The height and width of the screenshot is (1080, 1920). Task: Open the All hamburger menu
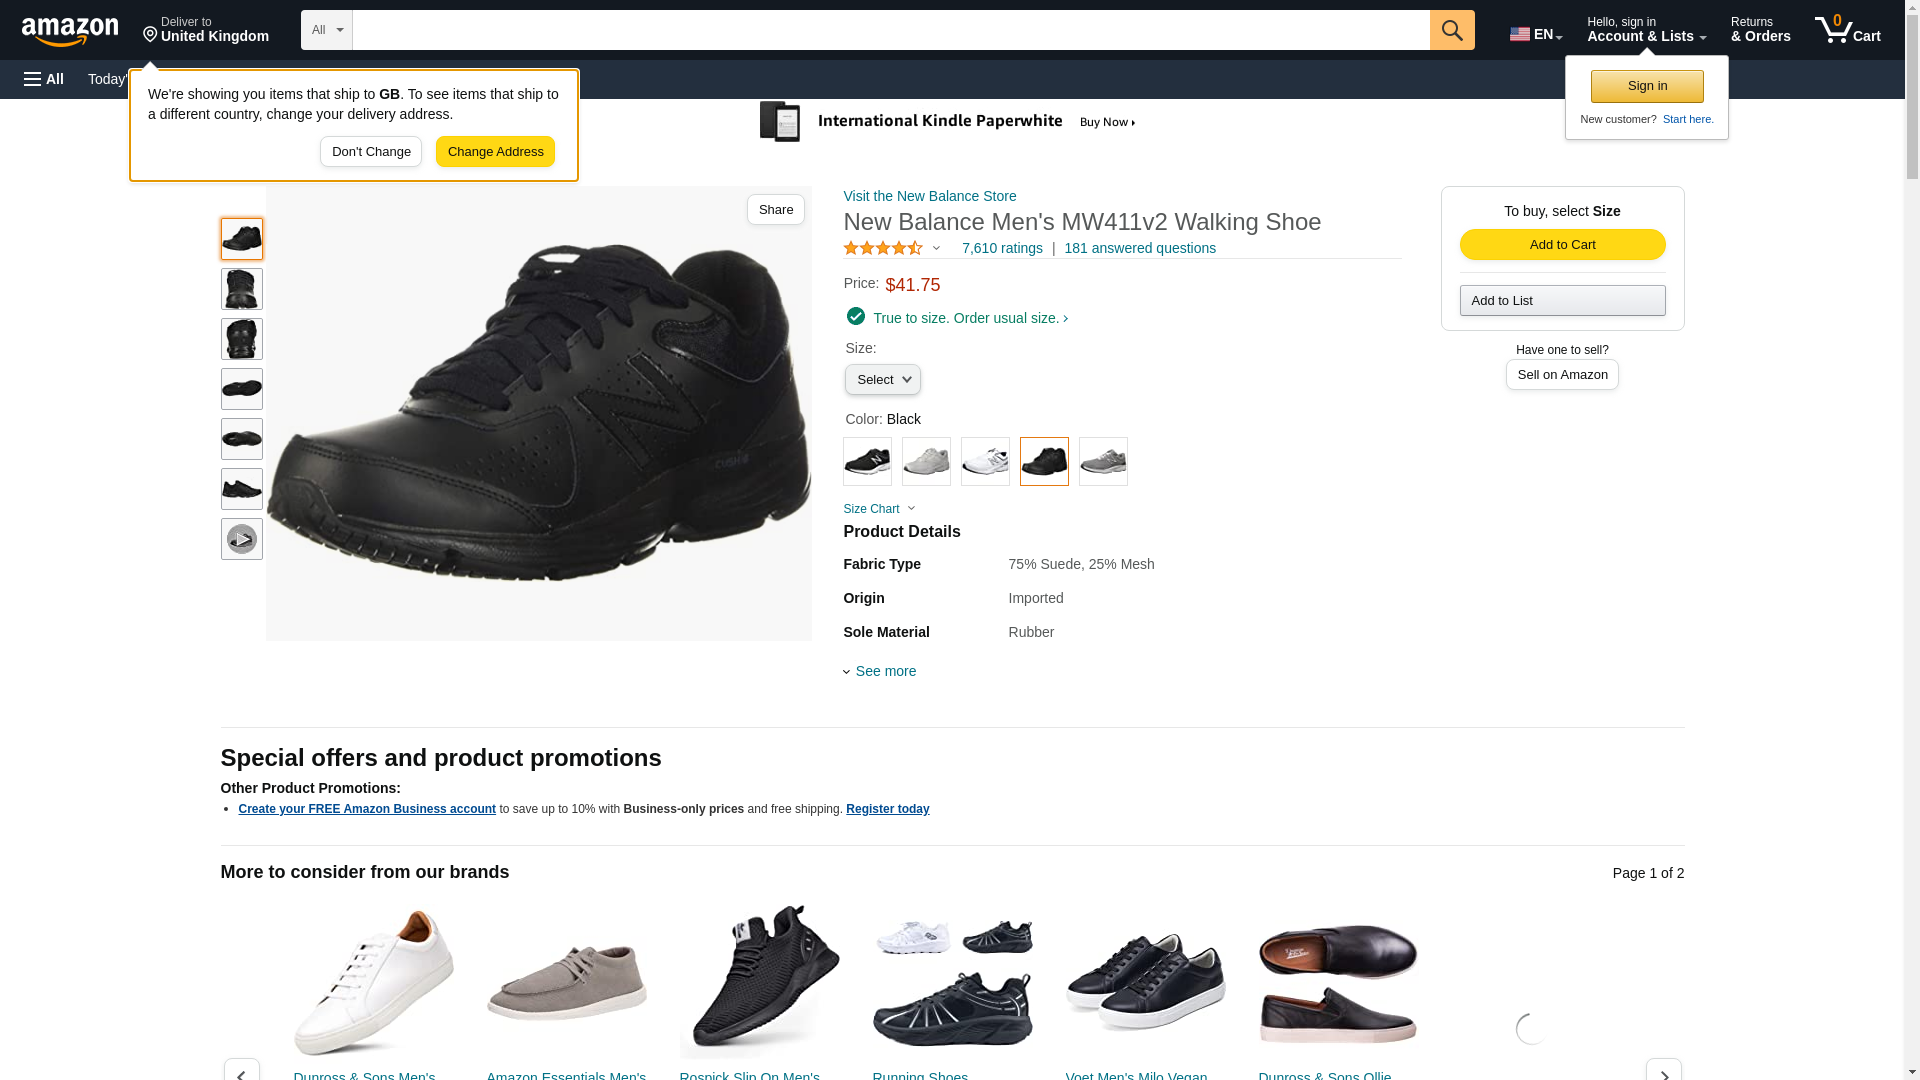pos(44,79)
